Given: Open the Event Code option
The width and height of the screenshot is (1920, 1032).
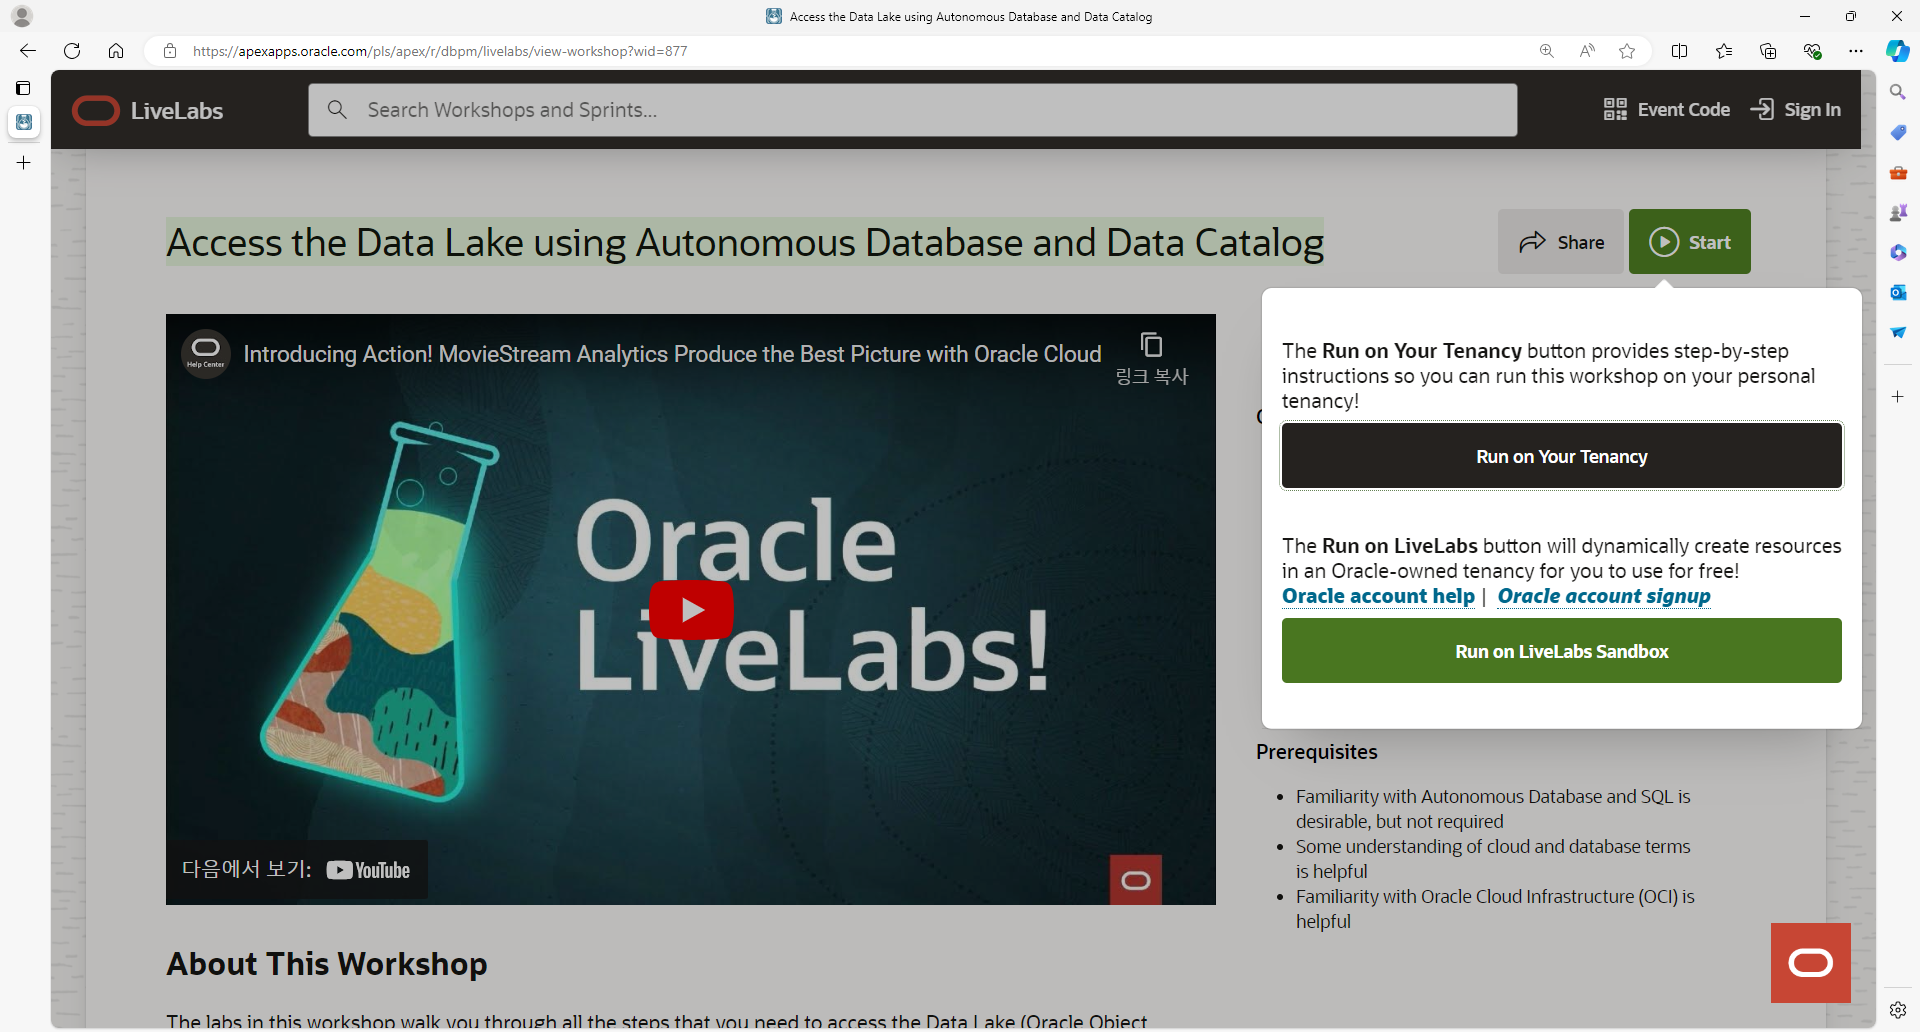Looking at the screenshot, I should [x=1666, y=110].
